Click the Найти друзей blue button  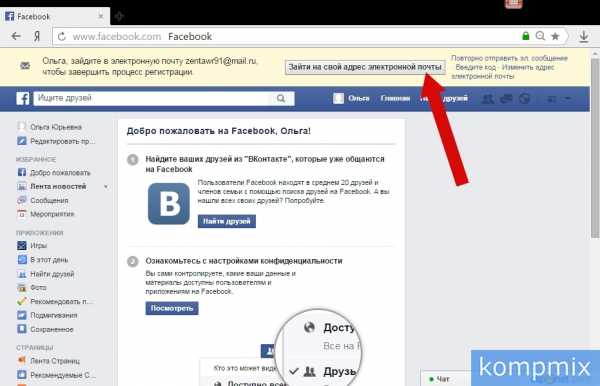click(x=227, y=221)
